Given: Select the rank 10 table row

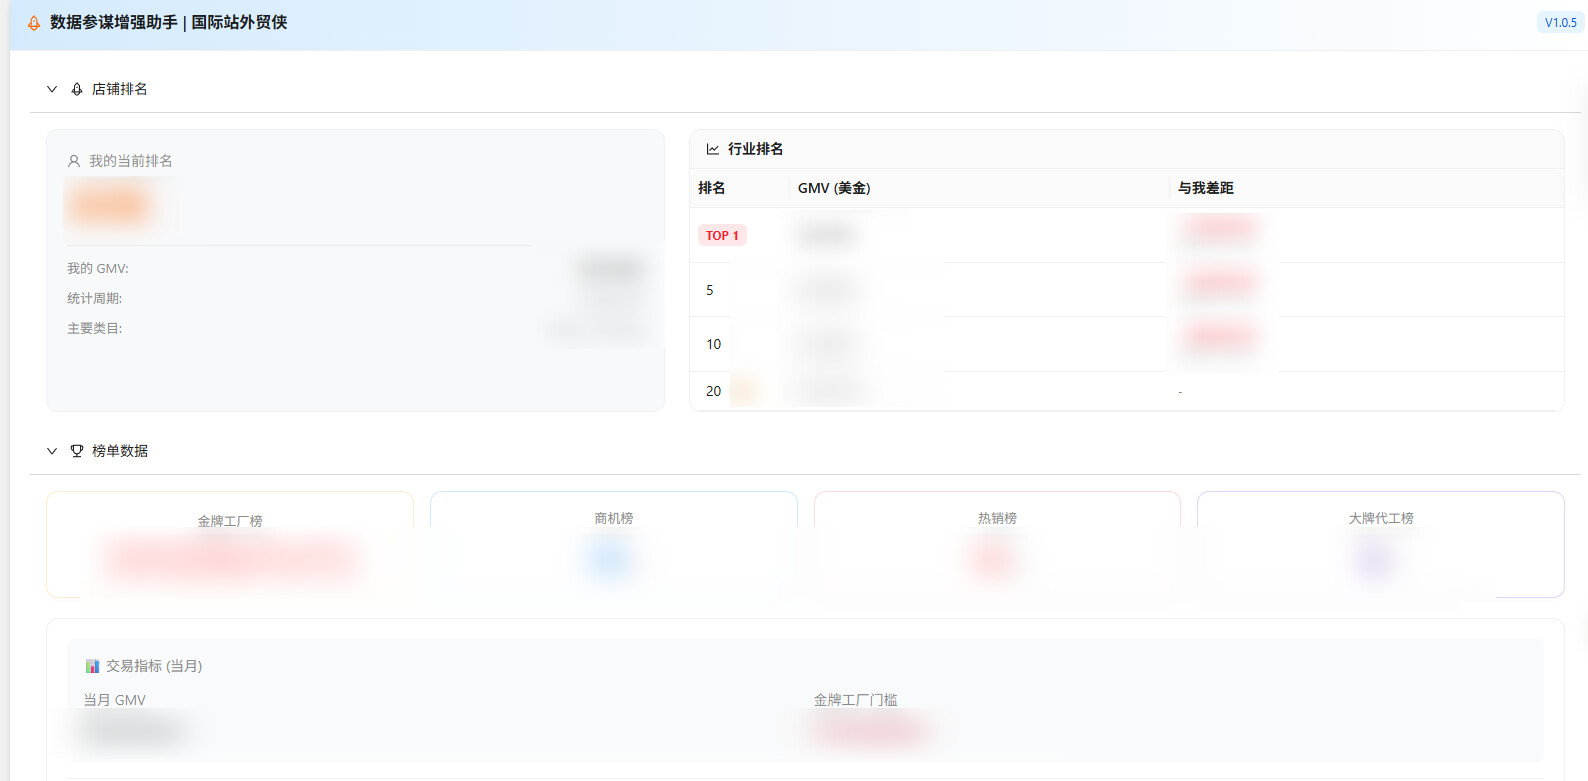Looking at the screenshot, I should (1126, 344).
